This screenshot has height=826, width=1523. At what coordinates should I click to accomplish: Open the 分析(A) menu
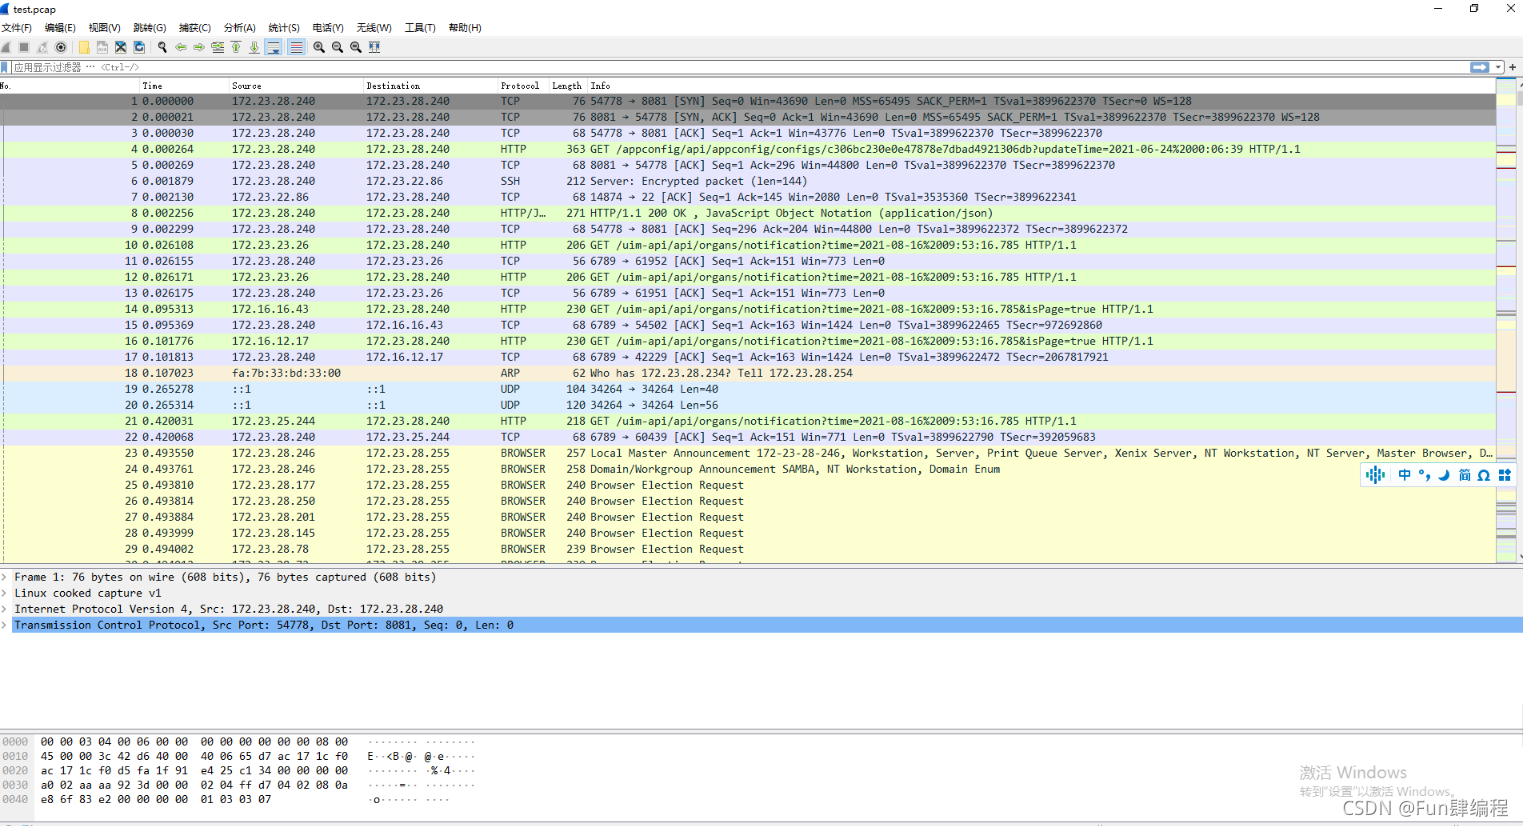[239, 28]
